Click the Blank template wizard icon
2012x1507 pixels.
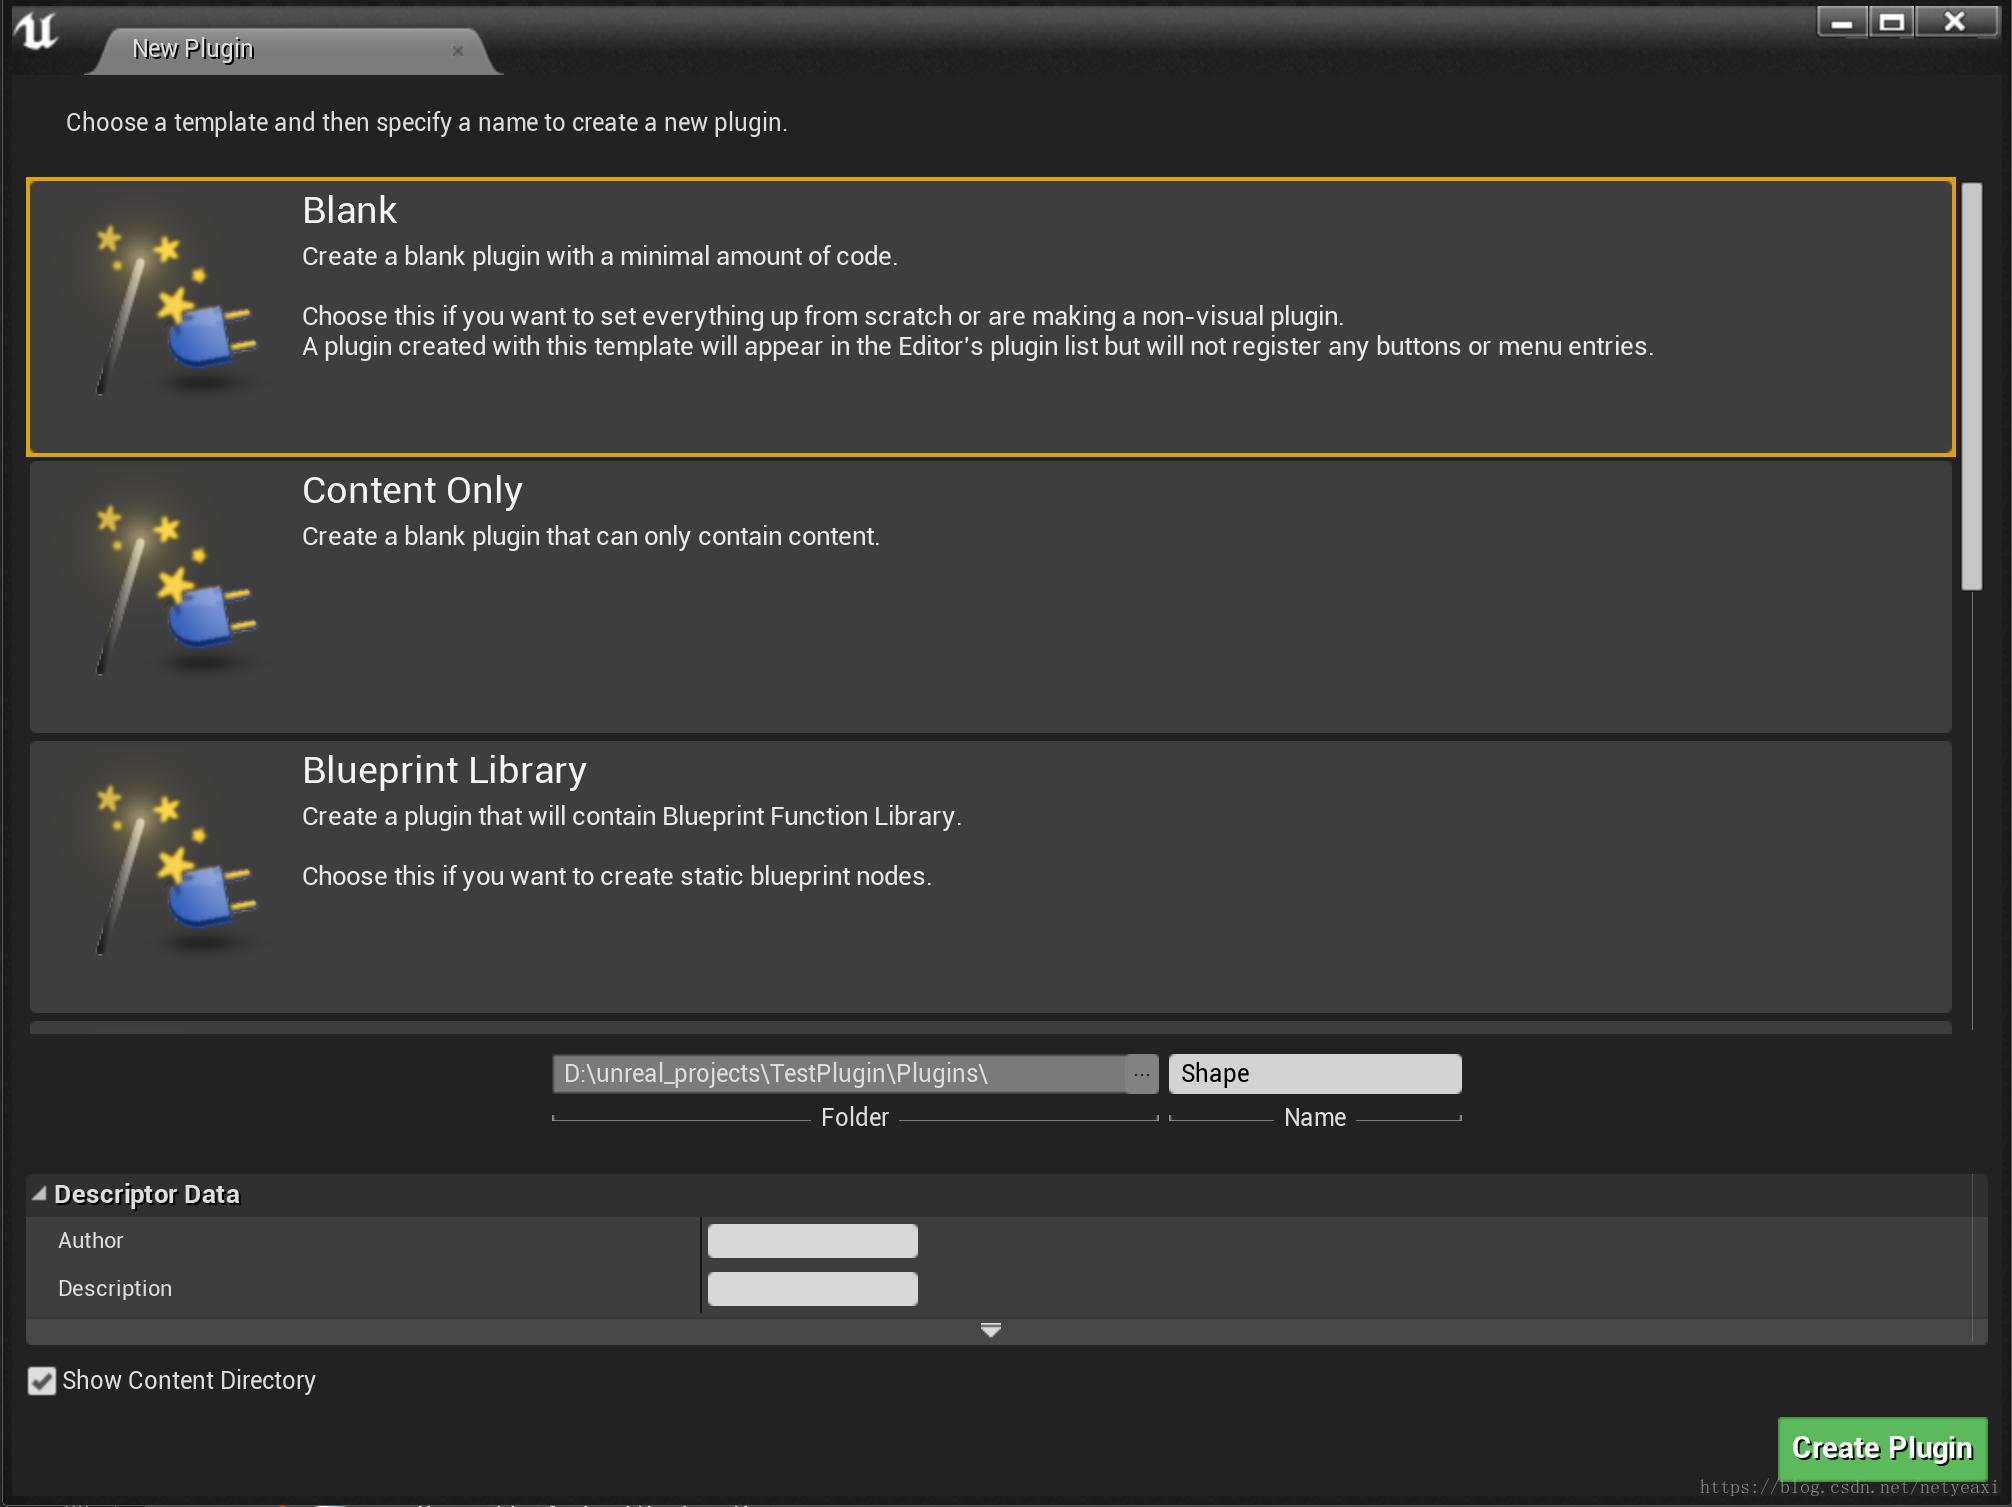pyautogui.click(x=170, y=310)
